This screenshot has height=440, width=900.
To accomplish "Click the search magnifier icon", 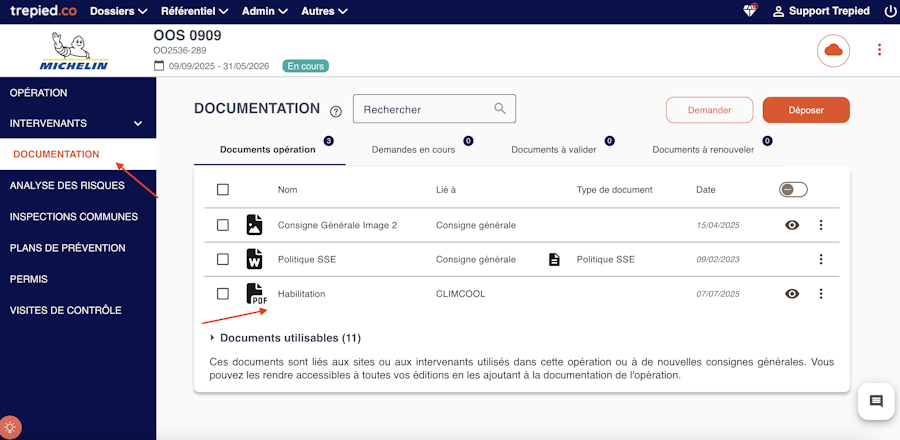I will [500, 109].
